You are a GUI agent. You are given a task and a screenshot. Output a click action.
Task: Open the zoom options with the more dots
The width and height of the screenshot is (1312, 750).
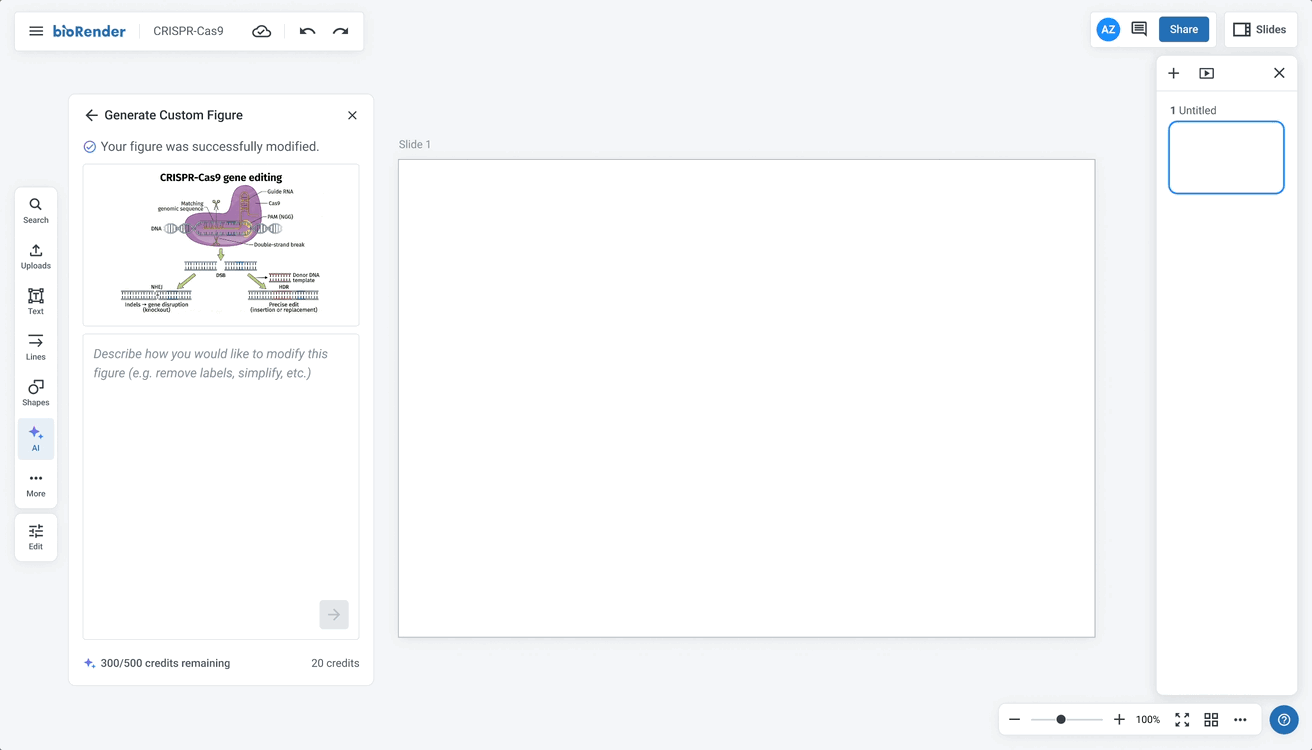(1241, 719)
